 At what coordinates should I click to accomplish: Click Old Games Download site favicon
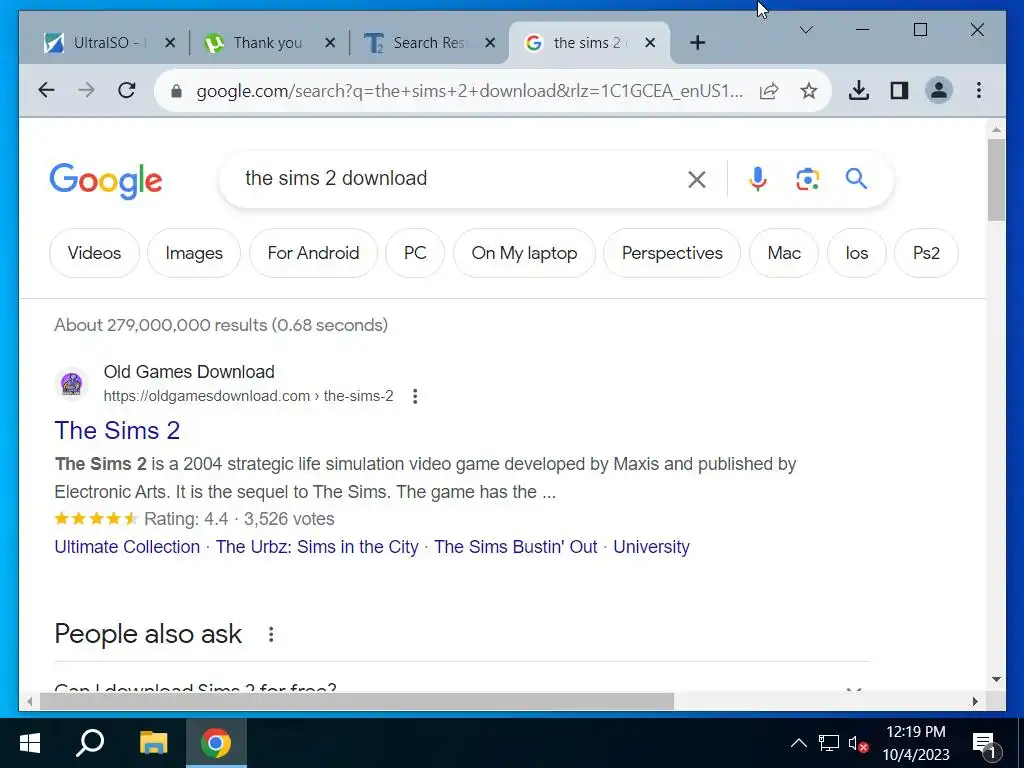tap(71, 383)
